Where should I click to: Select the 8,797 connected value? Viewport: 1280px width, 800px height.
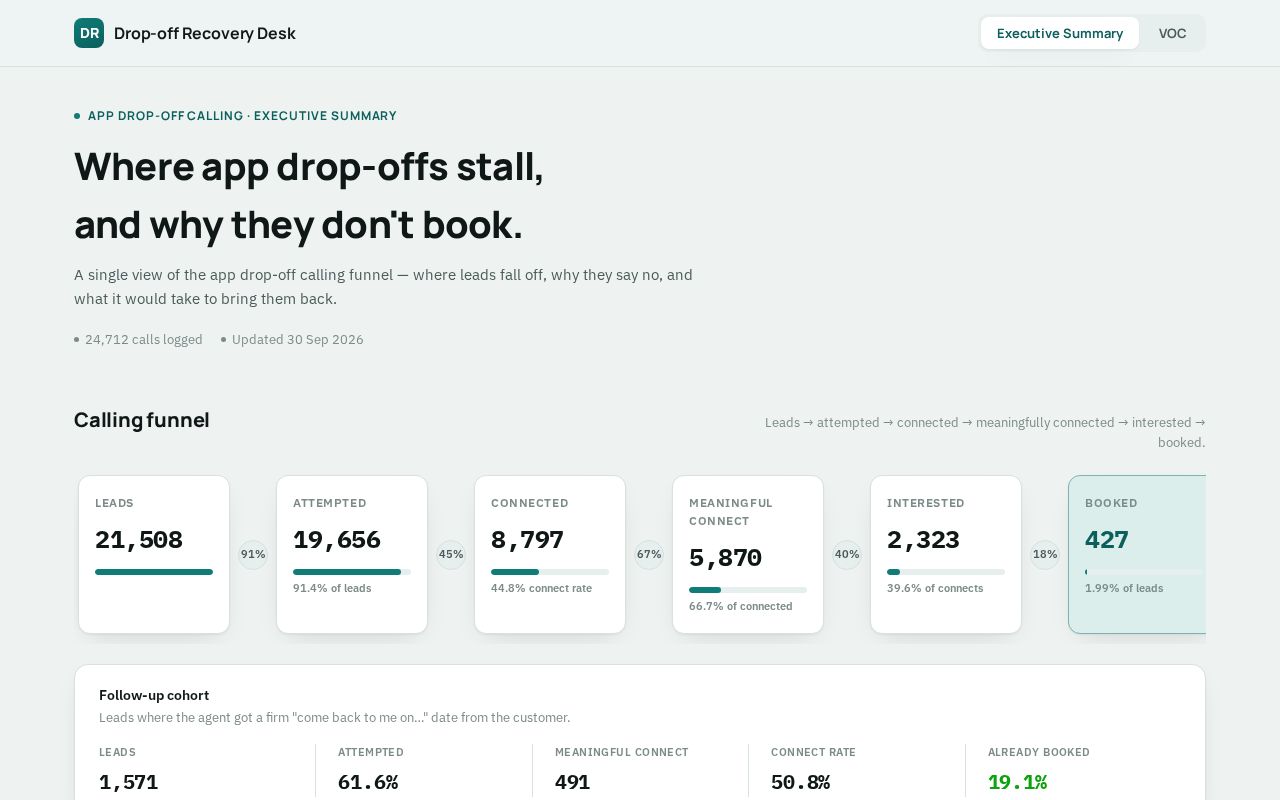coord(528,540)
